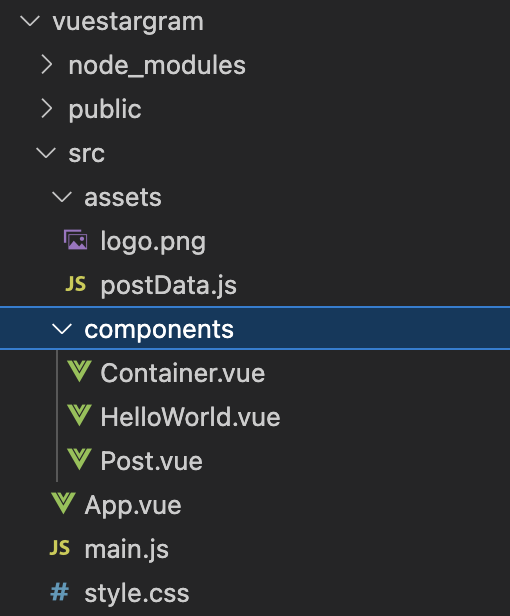Open the postData.js file

[169, 285]
